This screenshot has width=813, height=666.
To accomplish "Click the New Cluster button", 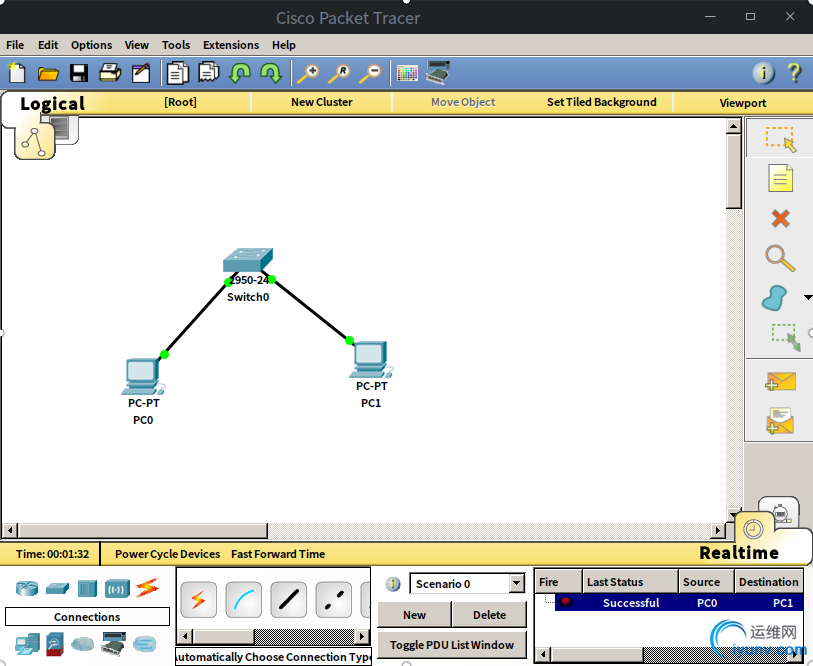I will (321, 102).
